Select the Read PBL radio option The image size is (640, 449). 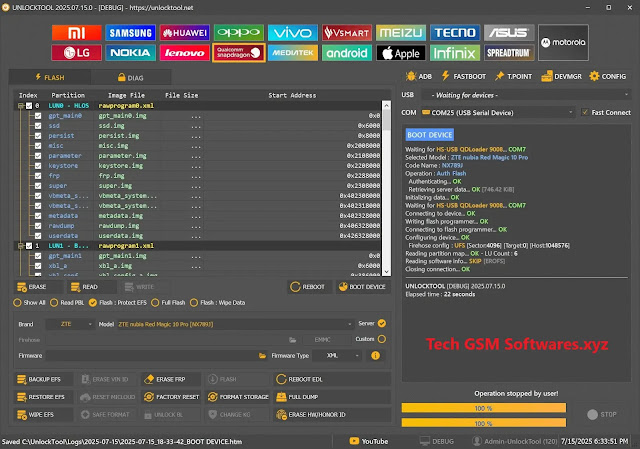pos(67,302)
